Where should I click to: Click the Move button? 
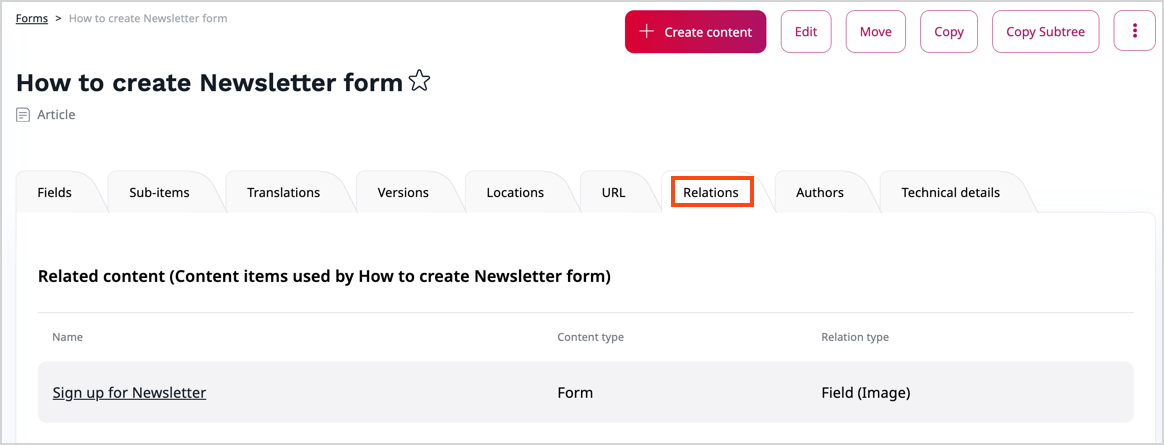click(x=875, y=31)
